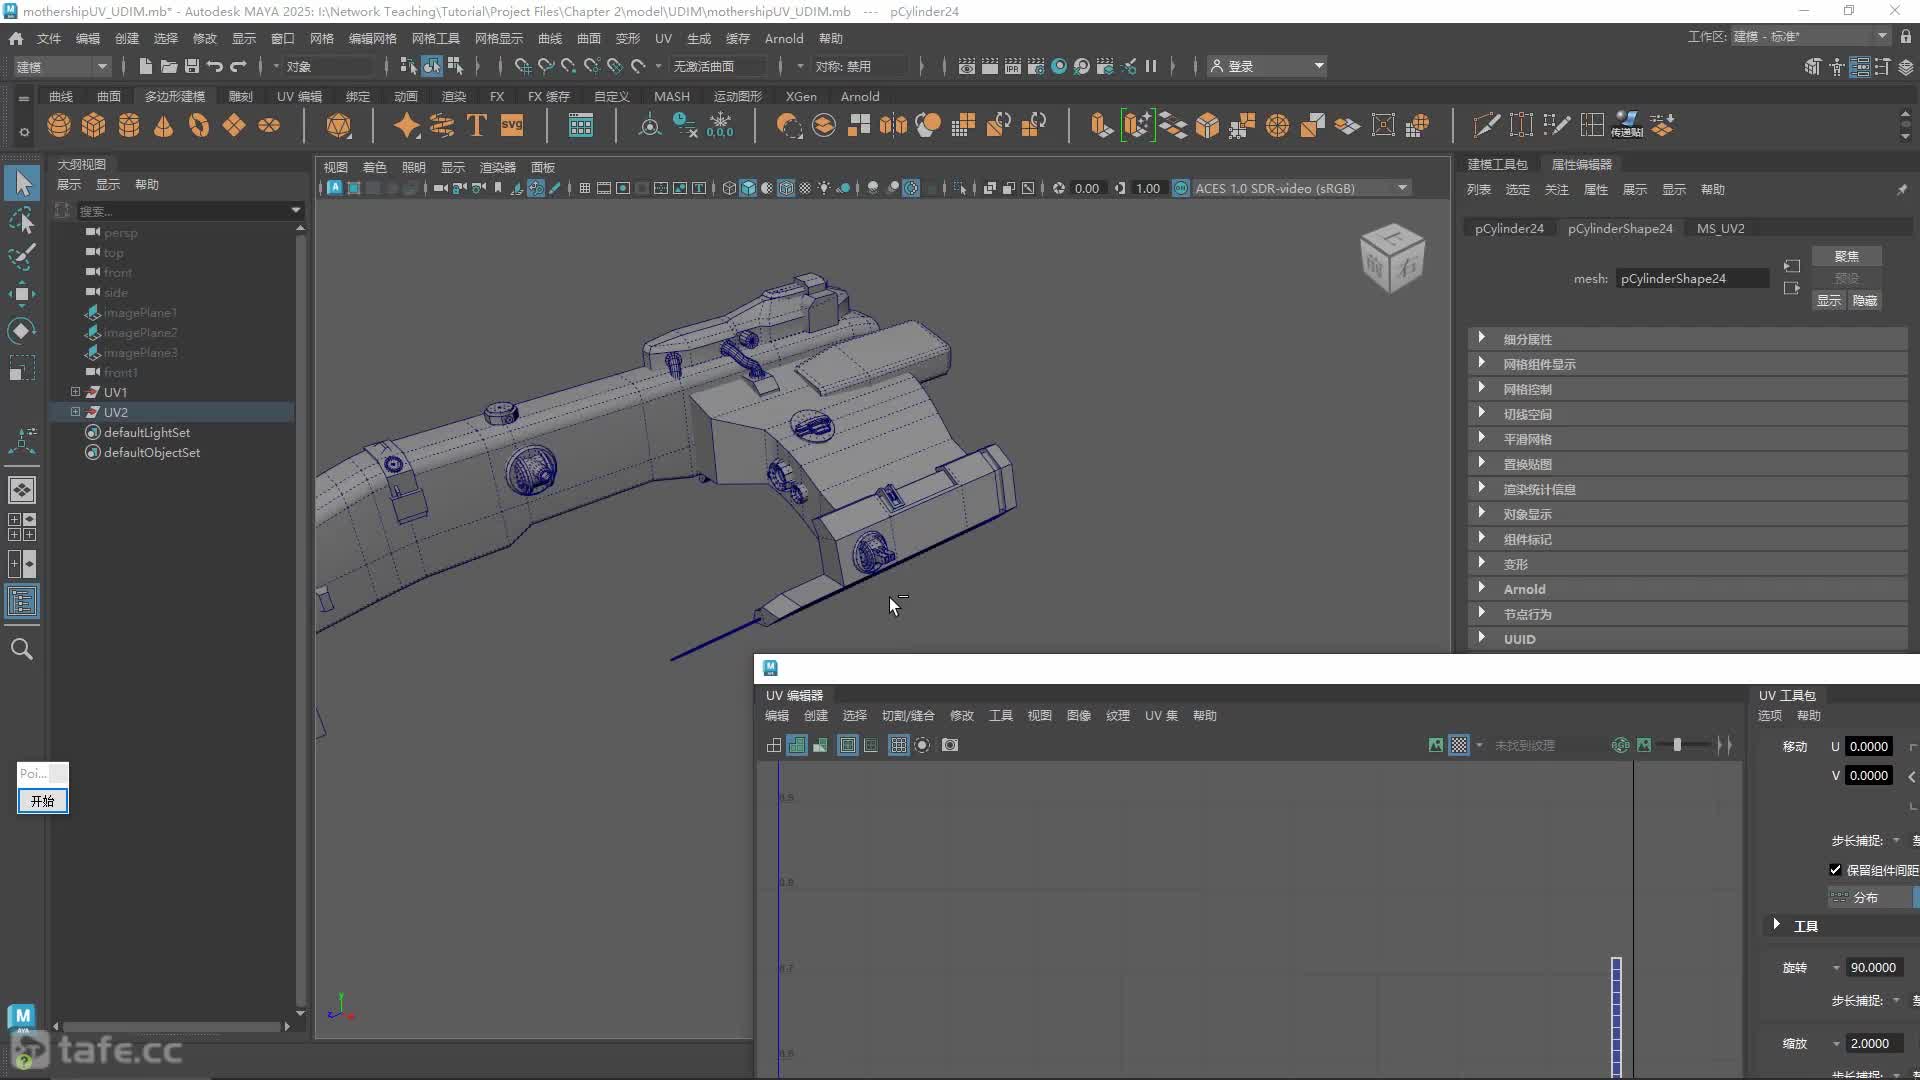Click the magnifier search icon in the left sidebar
1920x1080 pixels.
22,649
